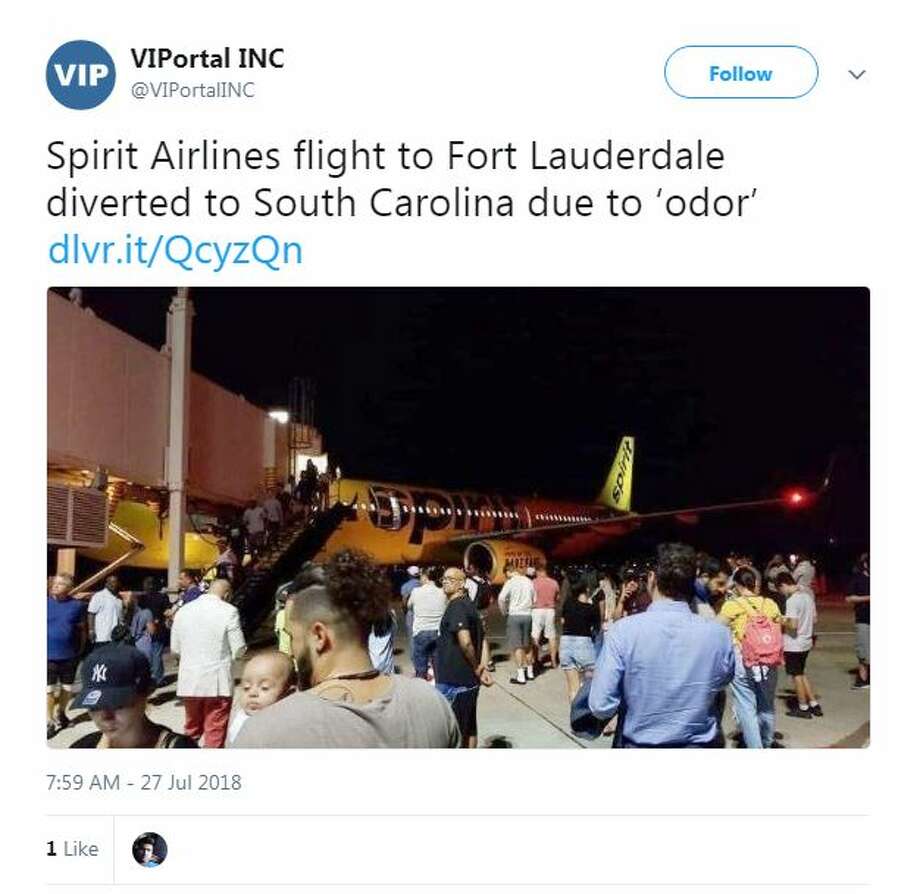Click the red wingtip light in photo
Image resolution: width=920 pixels, height=894 pixels.
click(796, 498)
